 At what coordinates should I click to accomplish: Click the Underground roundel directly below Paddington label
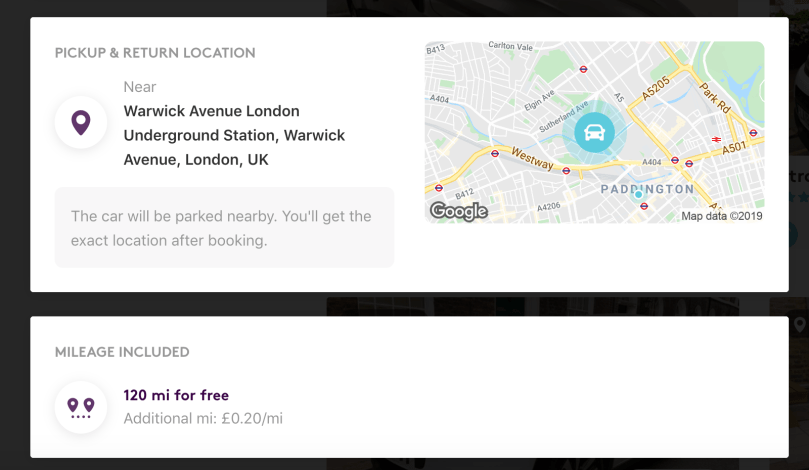(644, 206)
